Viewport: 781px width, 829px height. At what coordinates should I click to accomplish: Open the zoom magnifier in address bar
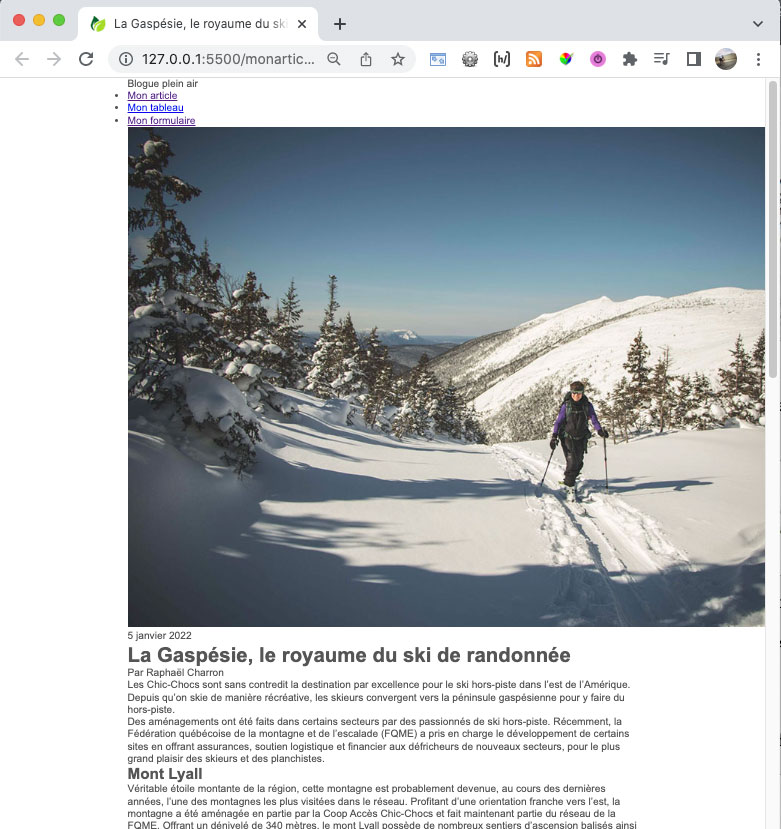click(x=334, y=59)
